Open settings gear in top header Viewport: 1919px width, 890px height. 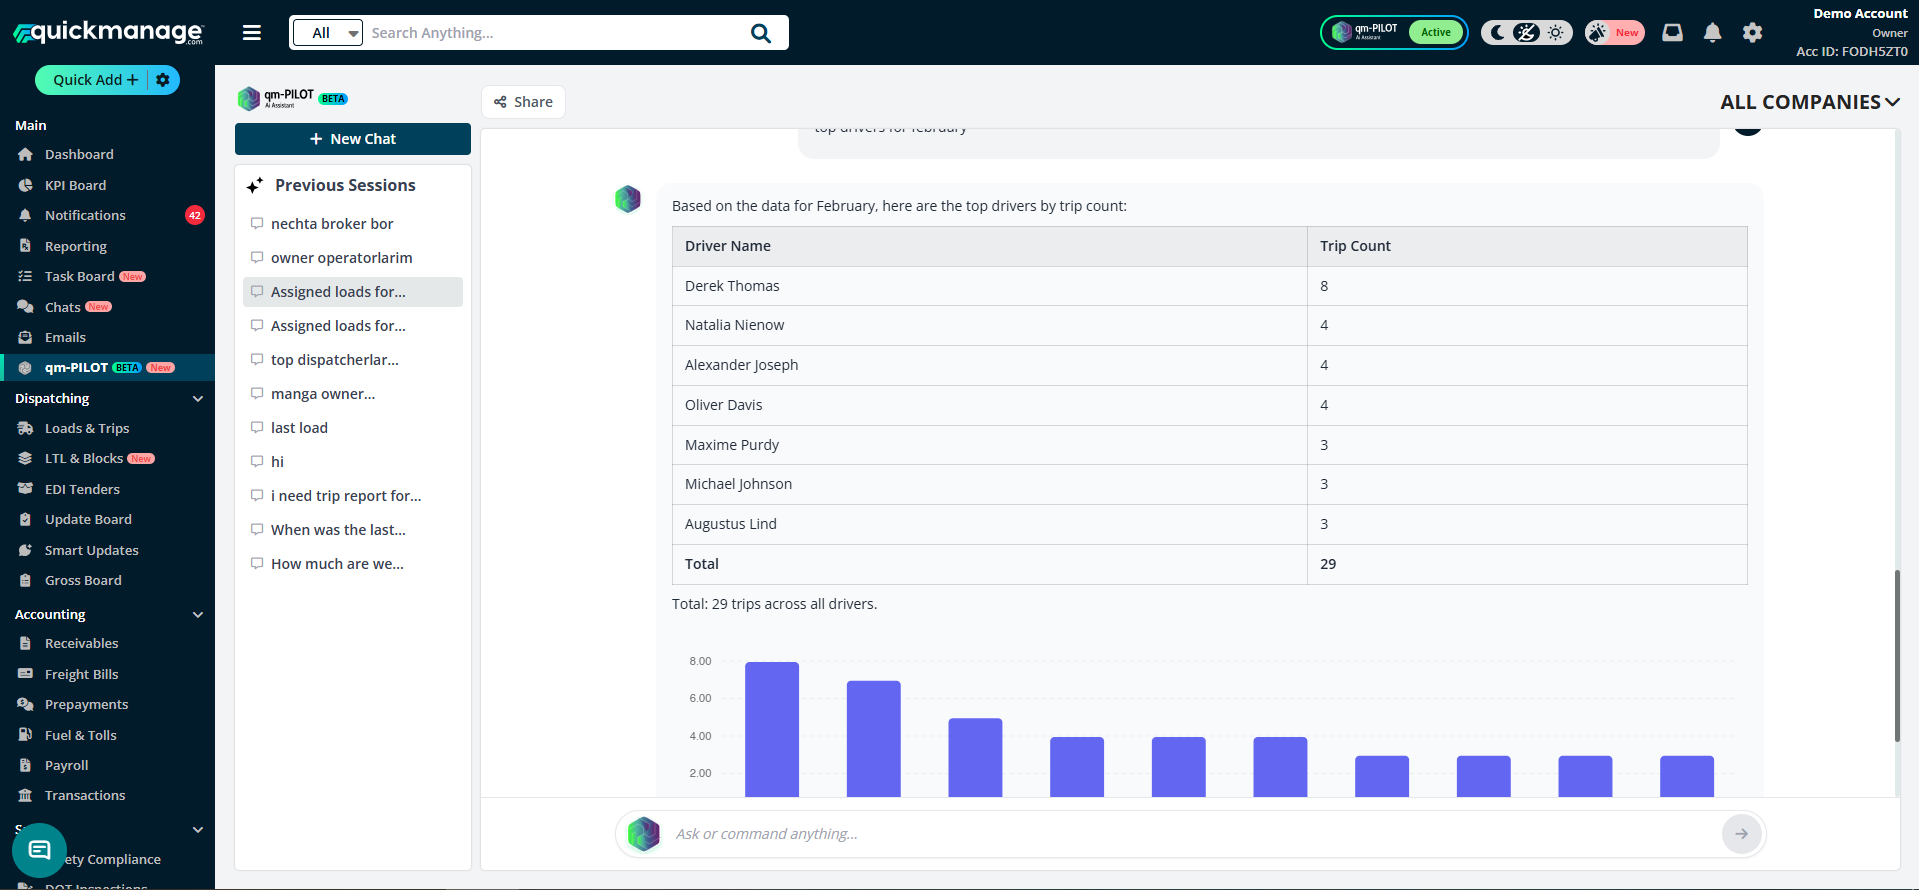tap(1752, 33)
